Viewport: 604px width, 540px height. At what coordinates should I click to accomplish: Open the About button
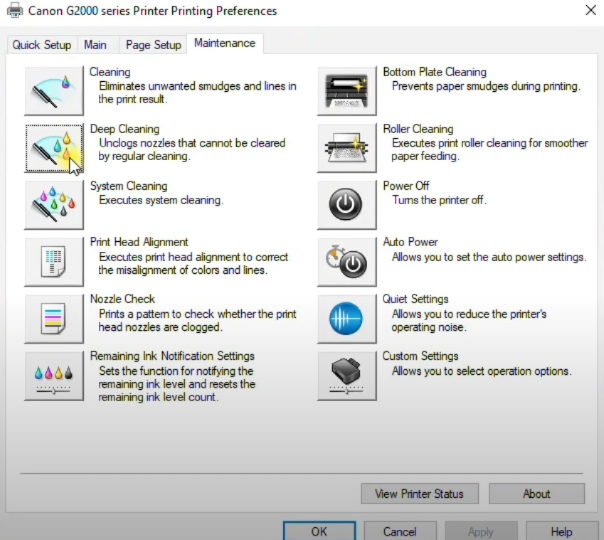(537, 493)
